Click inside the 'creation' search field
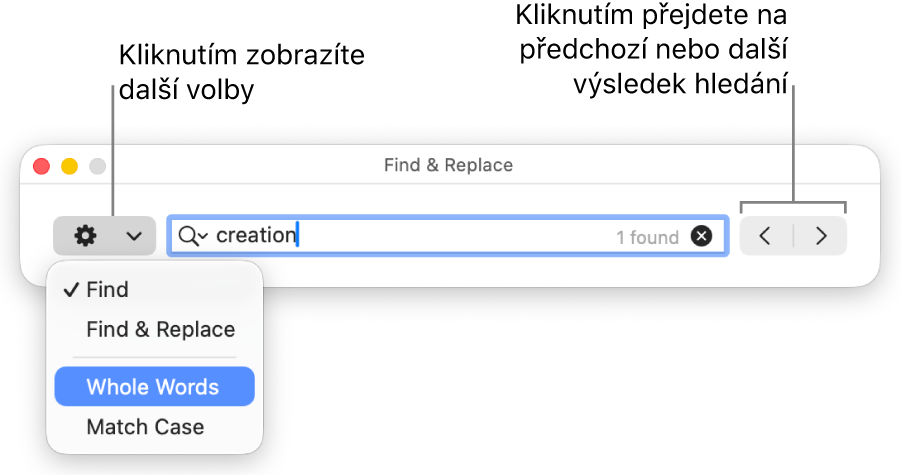Viewport: 902px width, 475px height. 450,236
